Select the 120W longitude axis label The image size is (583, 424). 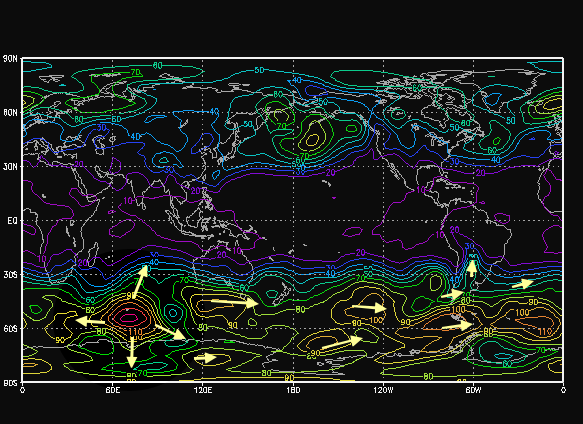coord(383,390)
